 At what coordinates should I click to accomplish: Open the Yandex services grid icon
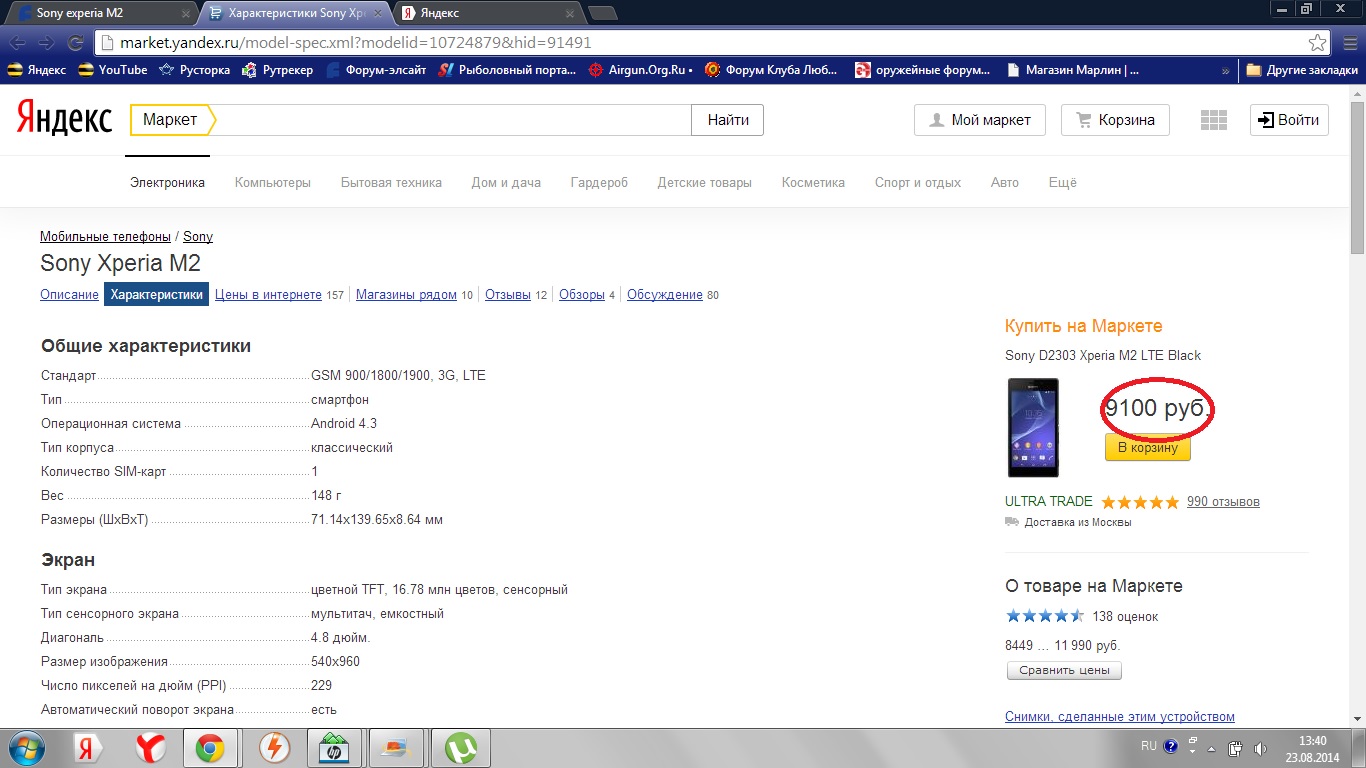[1213, 120]
